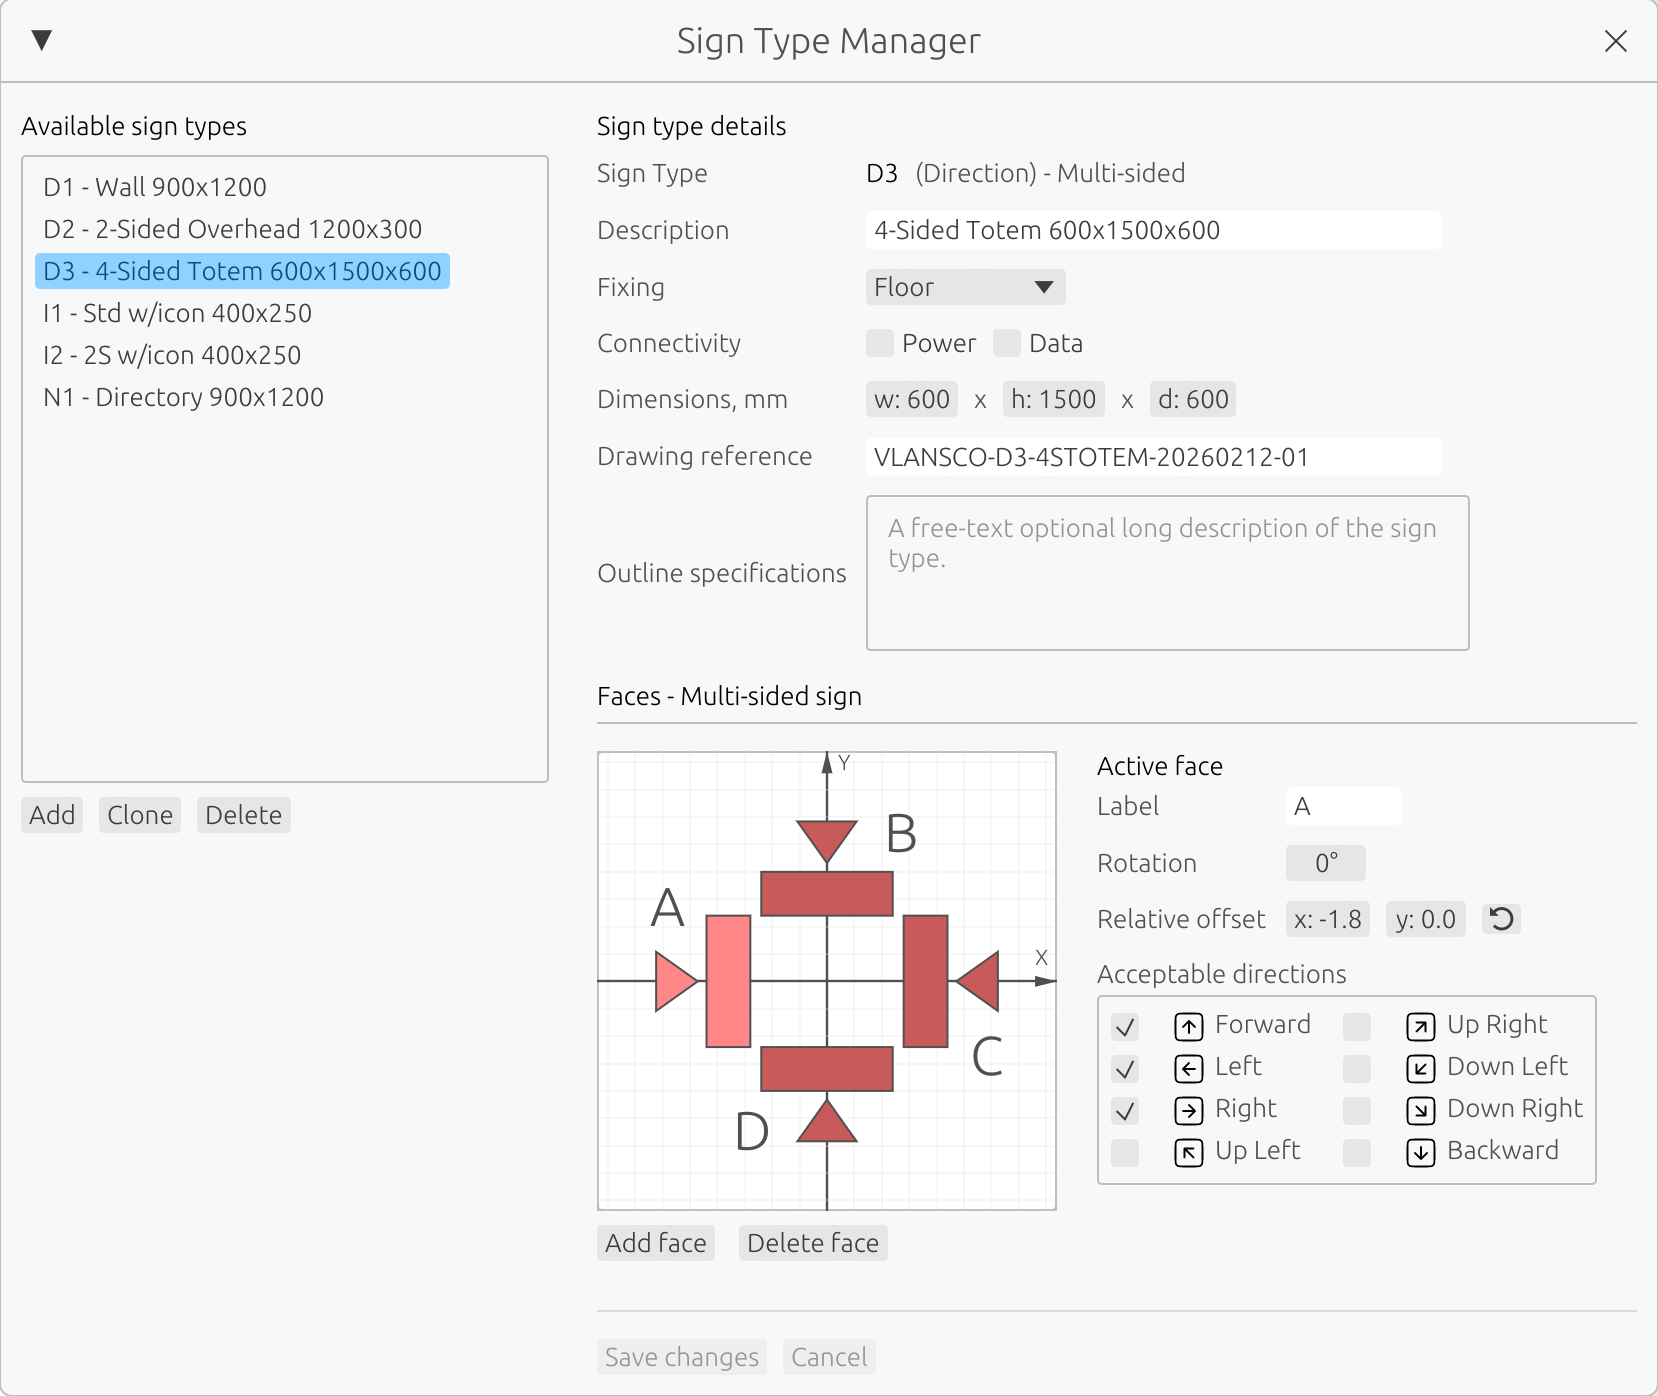Image resolution: width=1658 pixels, height=1396 pixels.
Task: Open the Fixing dropdown
Action: [x=964, y=287]
